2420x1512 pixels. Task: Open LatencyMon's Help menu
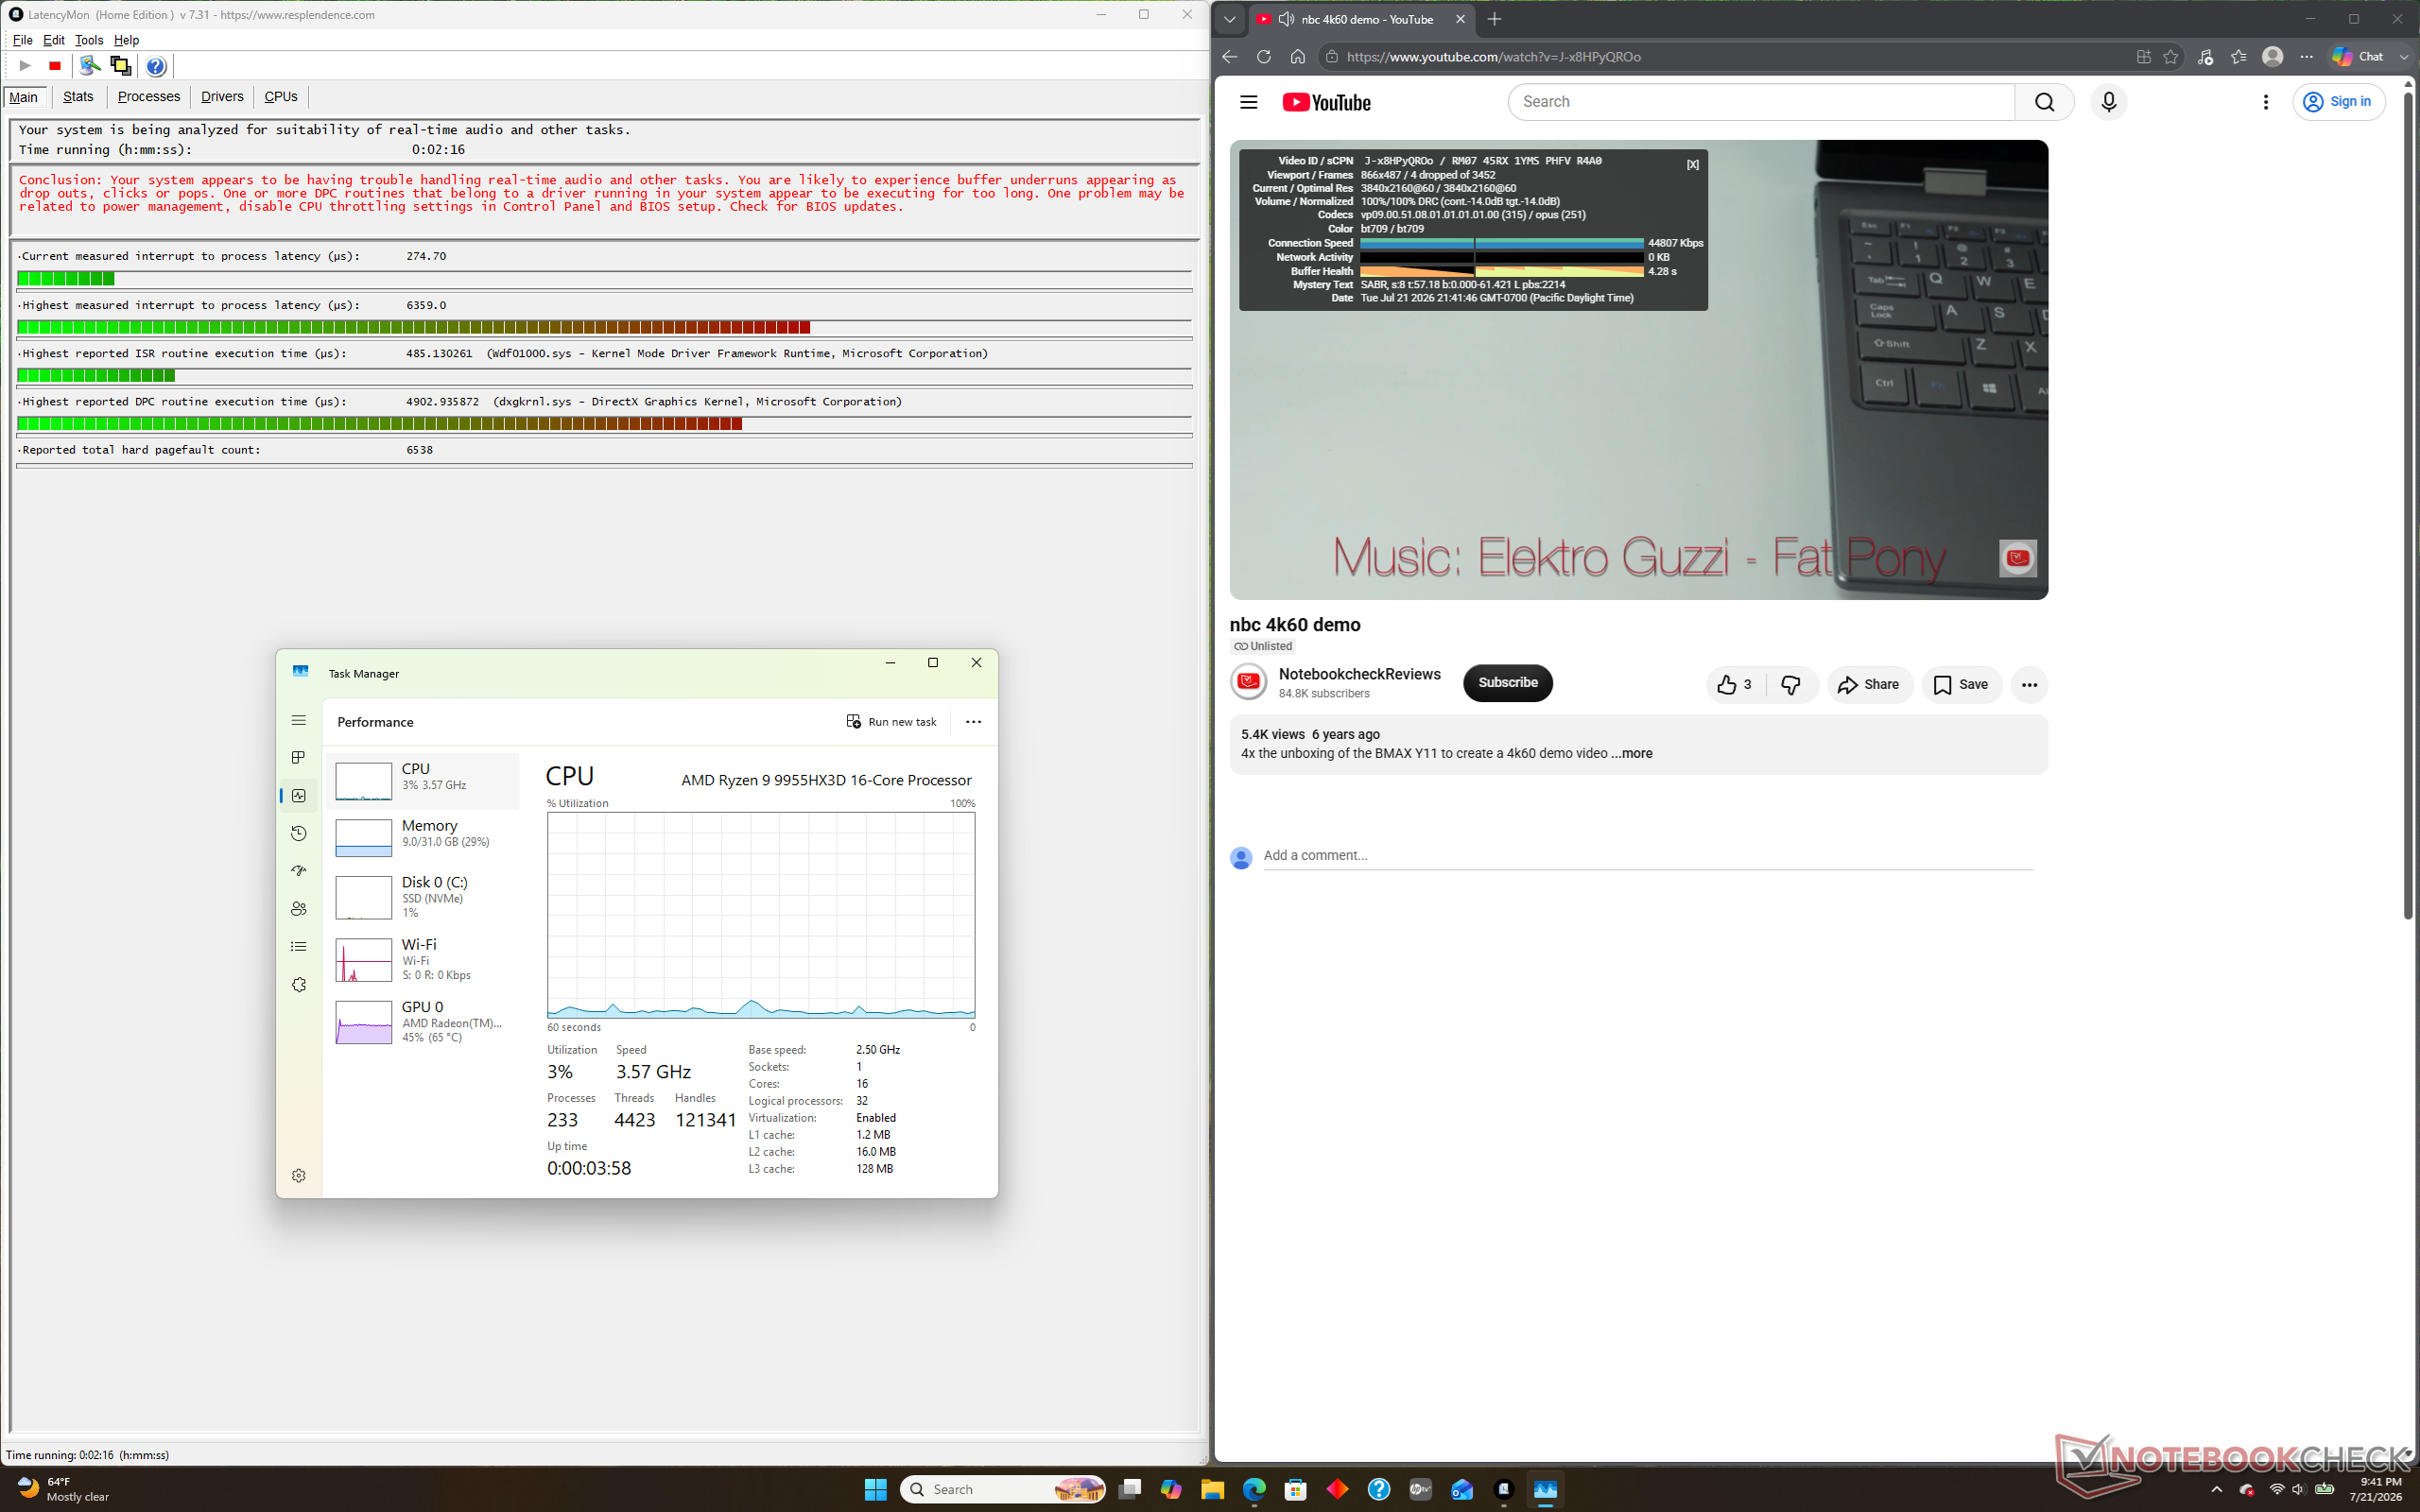[126, 40]
